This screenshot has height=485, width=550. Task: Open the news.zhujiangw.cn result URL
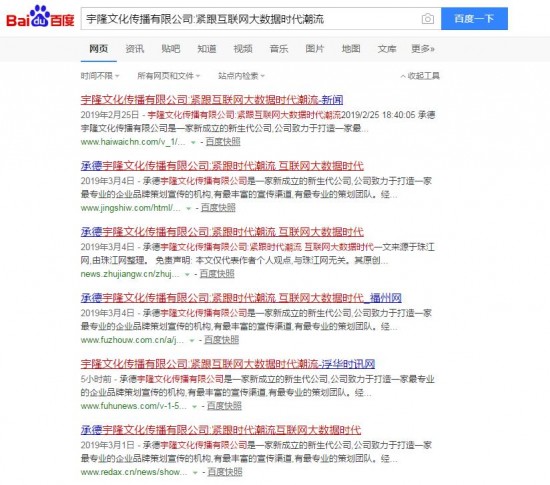coord(130,274)
